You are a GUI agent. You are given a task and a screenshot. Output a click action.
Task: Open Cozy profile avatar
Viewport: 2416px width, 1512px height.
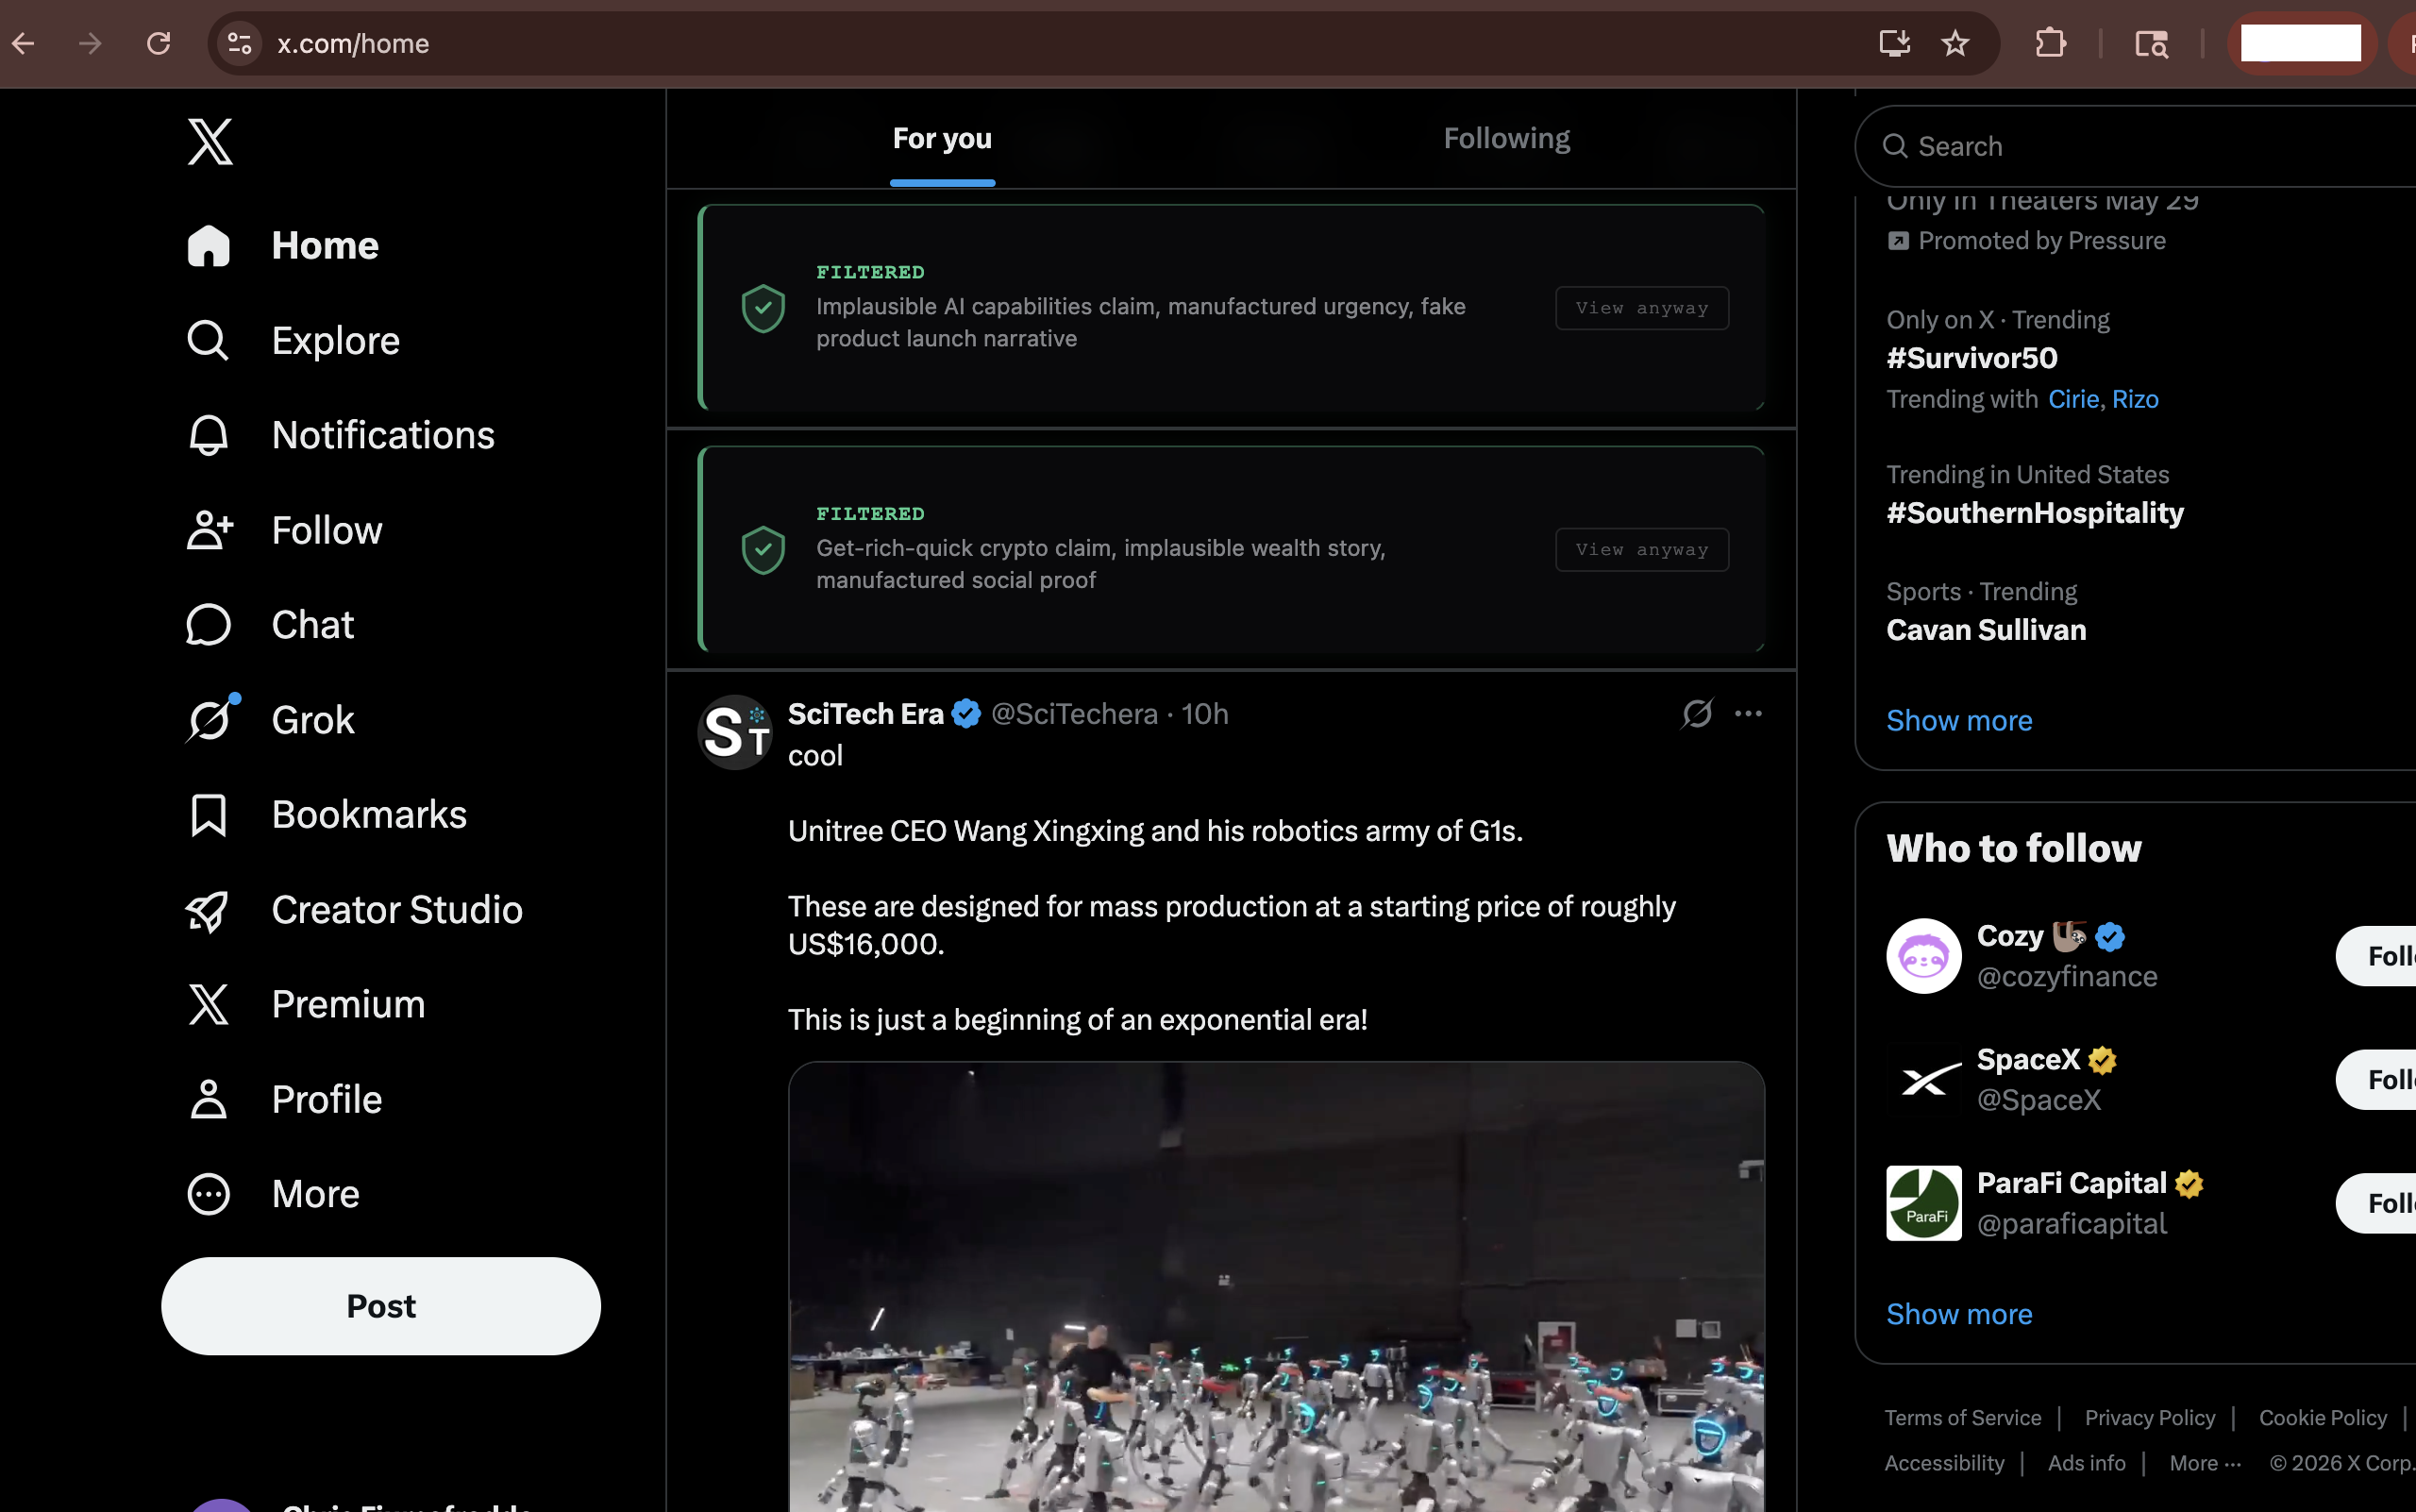point(1923,956)
